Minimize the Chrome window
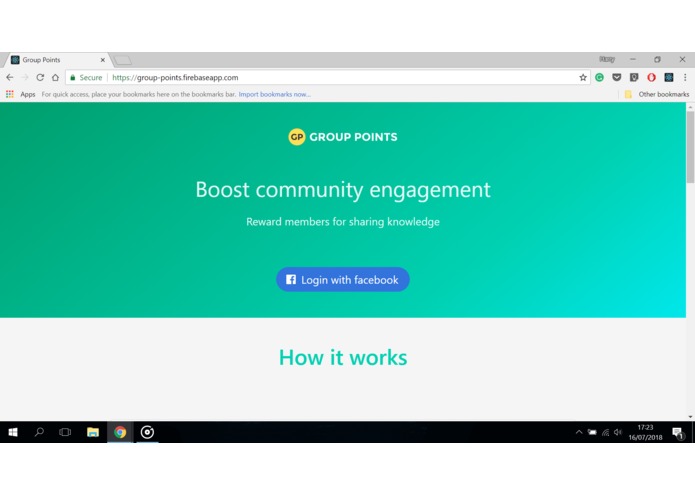Screen dimensions: 695x494 (x=633, y=59)
